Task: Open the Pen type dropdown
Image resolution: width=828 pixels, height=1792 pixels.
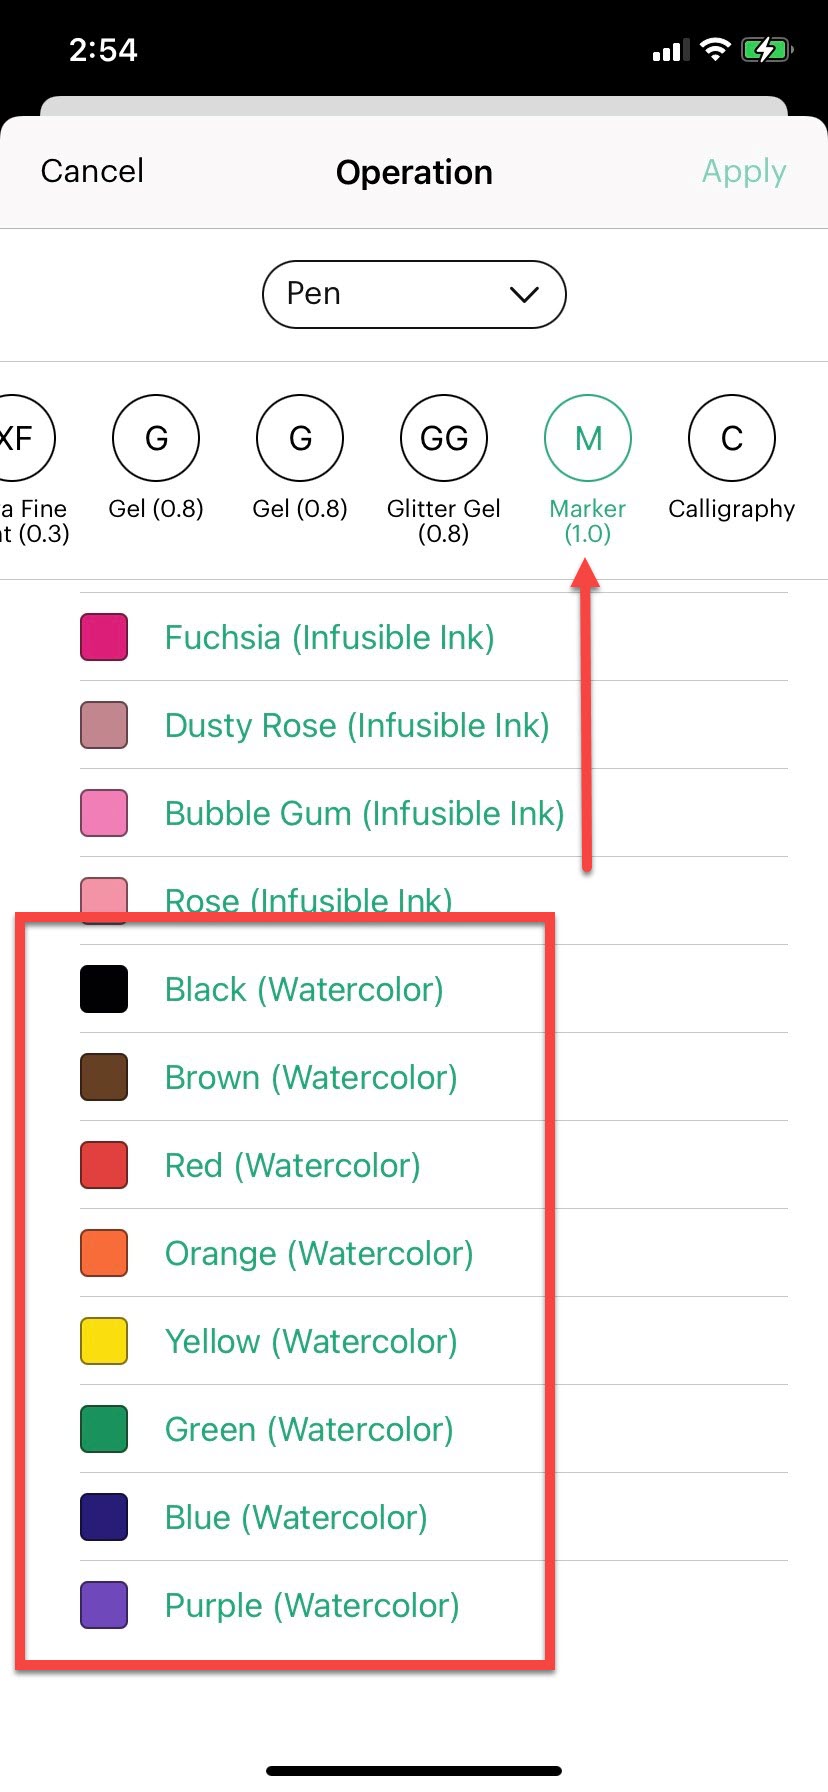Action: coord(414,294)
